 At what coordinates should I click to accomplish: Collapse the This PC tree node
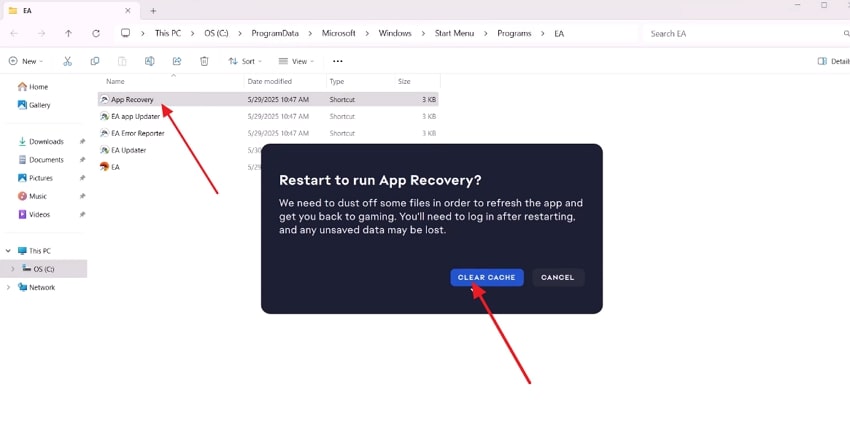click(x=8, y=251)
